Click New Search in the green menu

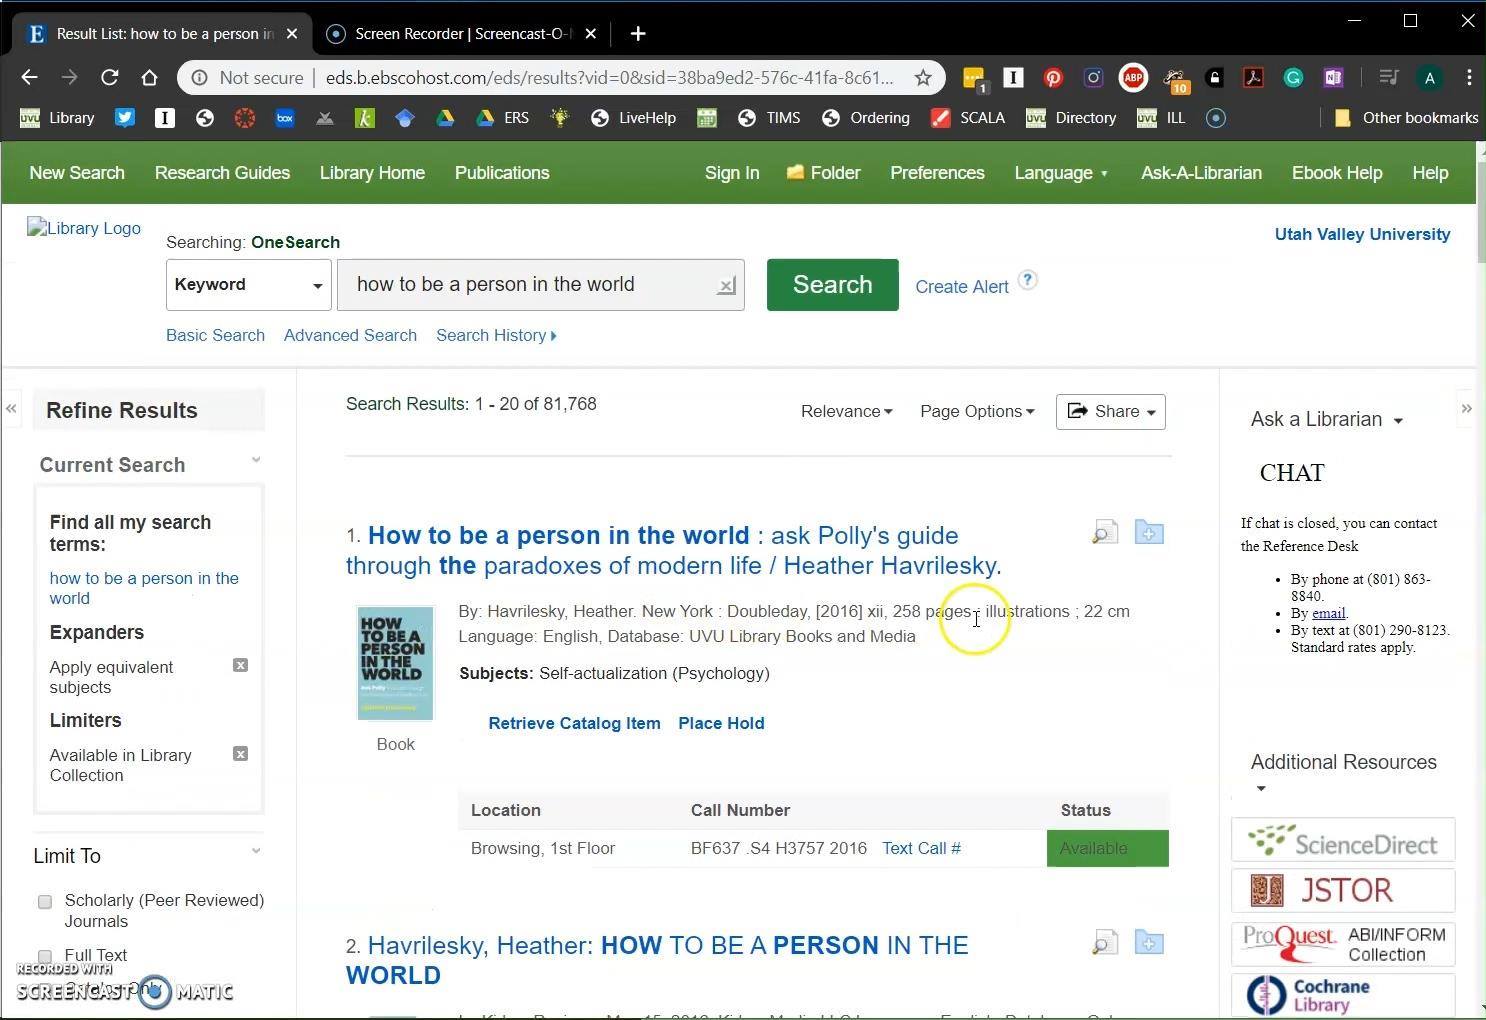coord(77,173)
